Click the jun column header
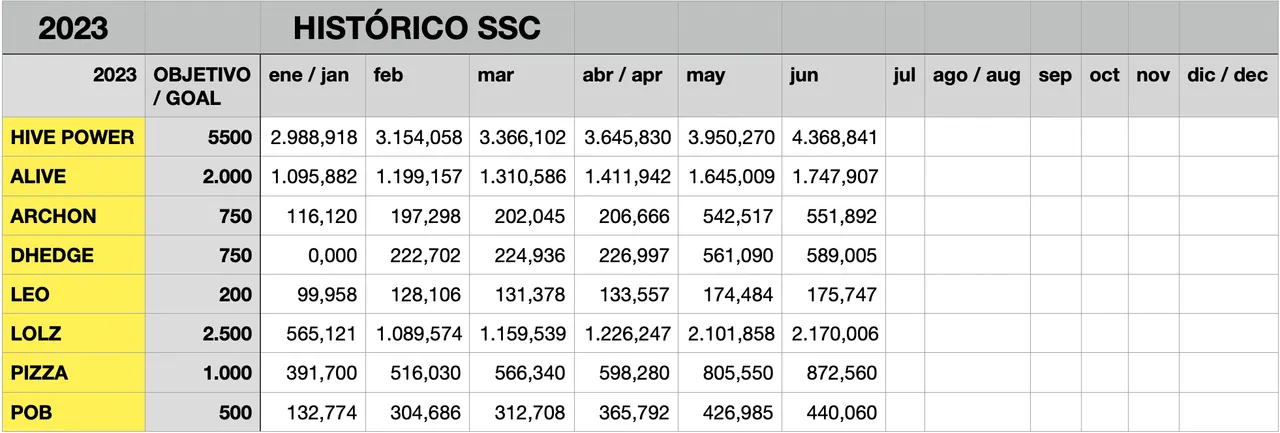The width and height of the screenshot is (1280, 433). [x=833, y=76]
